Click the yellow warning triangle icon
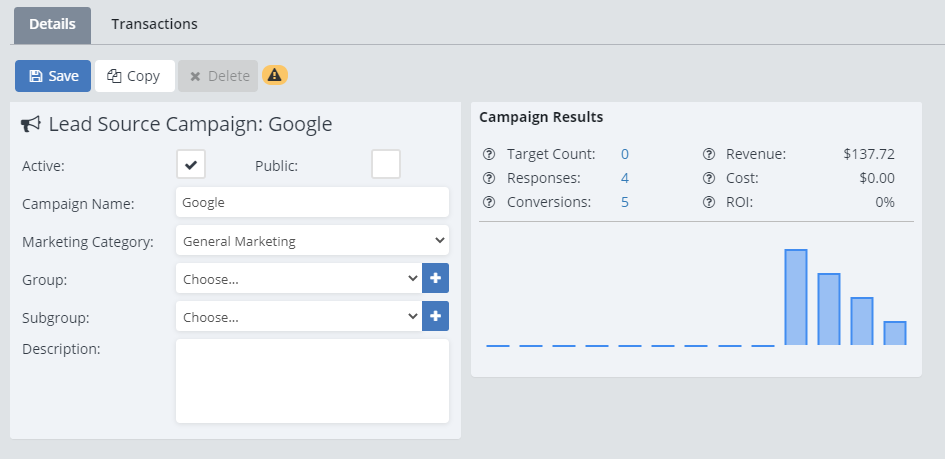This screenshot has width=945, height=459. point(274,75)
